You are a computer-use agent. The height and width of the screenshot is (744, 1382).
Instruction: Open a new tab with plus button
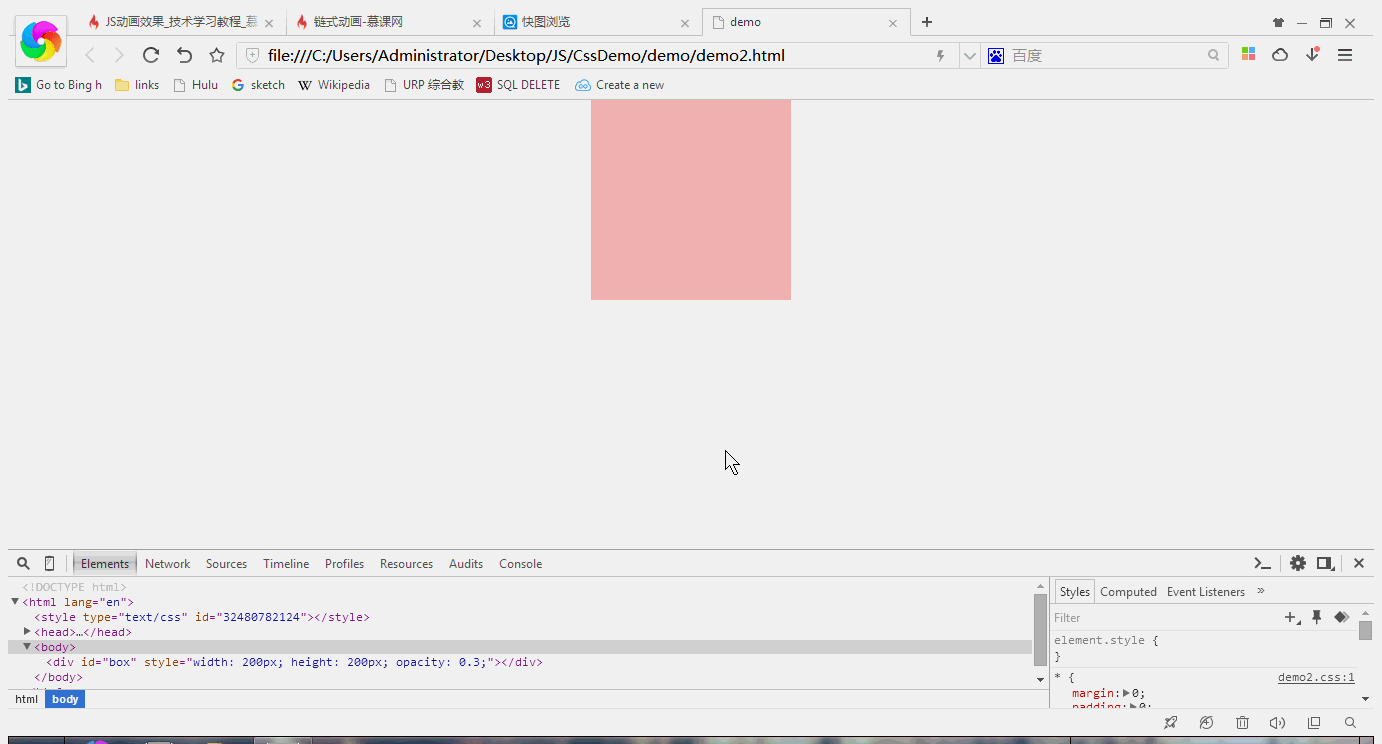927,22
